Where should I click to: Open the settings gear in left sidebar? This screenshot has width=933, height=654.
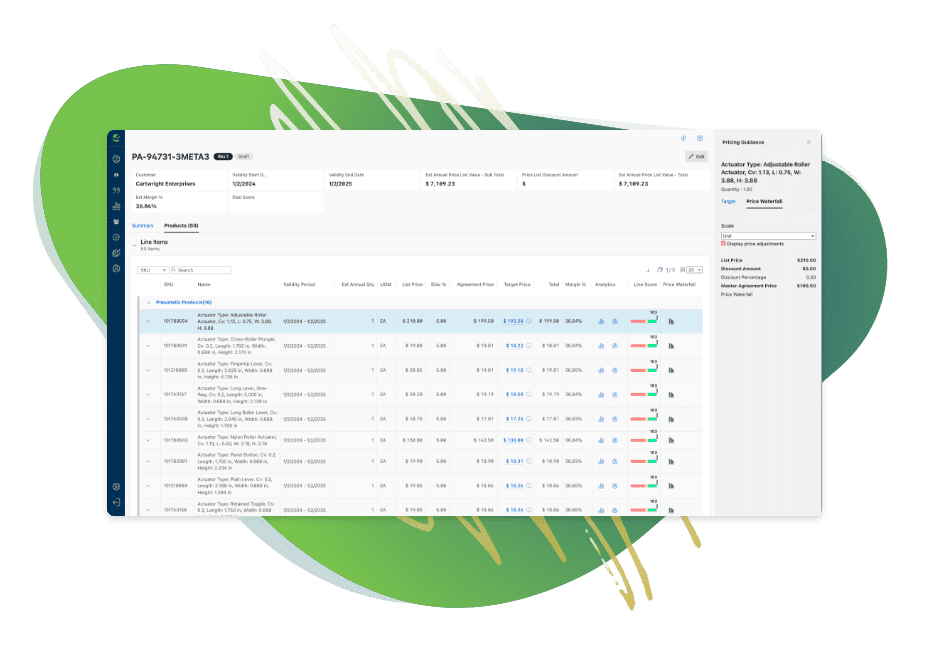tap(116, 486)
